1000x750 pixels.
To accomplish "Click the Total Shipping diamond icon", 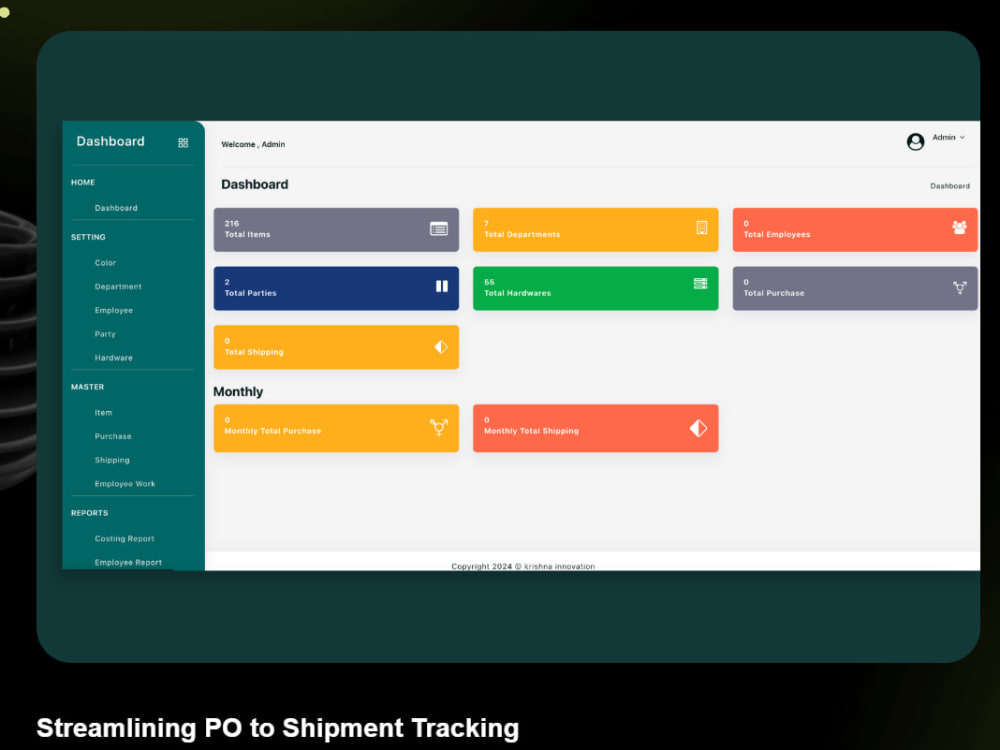I will tap(441, 347).
